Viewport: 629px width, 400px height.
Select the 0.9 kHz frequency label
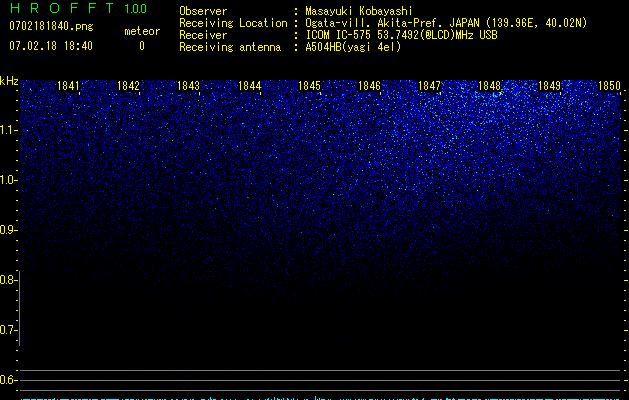coord(10,230)
